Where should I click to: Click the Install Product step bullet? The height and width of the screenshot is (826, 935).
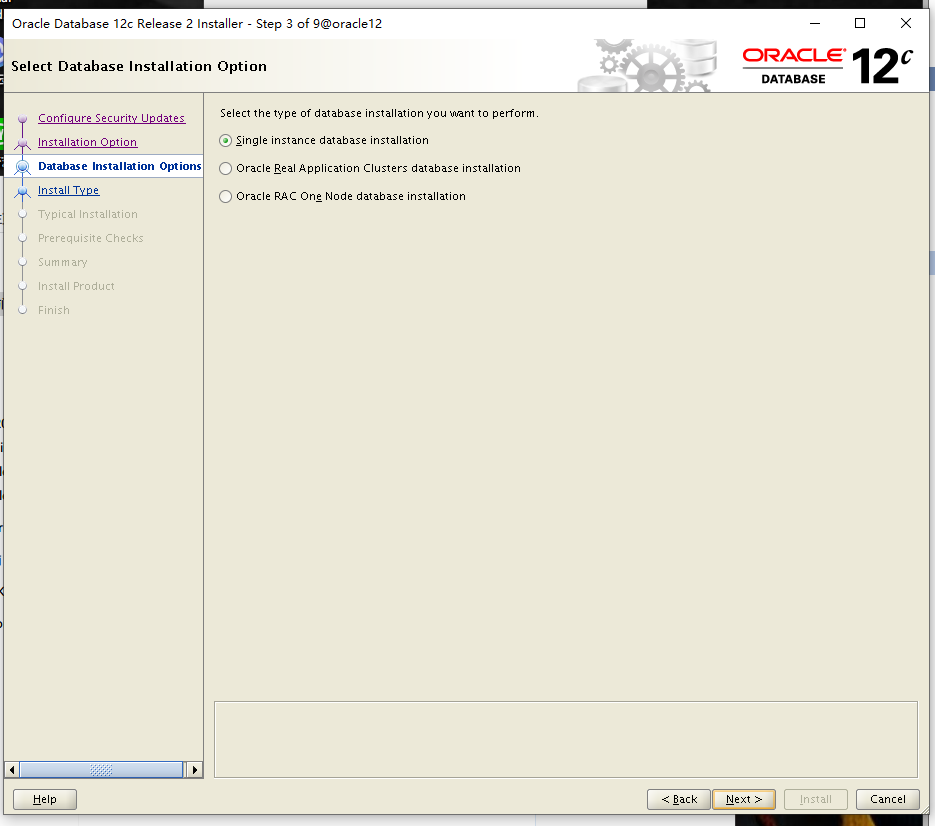(x=23, y=286)
